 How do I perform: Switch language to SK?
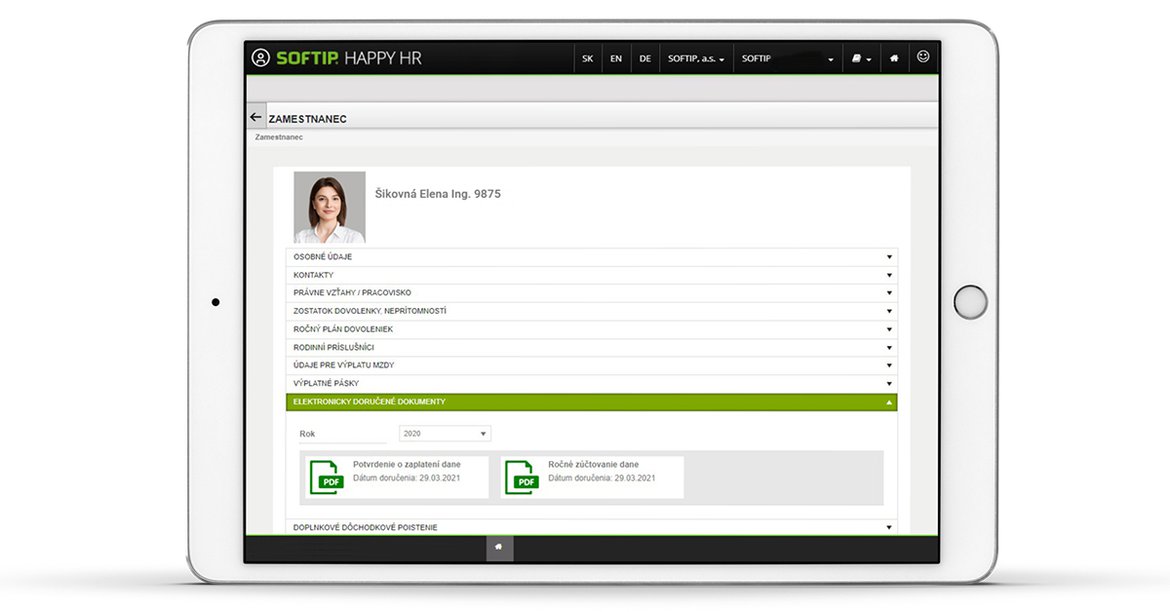coord(587,58)
